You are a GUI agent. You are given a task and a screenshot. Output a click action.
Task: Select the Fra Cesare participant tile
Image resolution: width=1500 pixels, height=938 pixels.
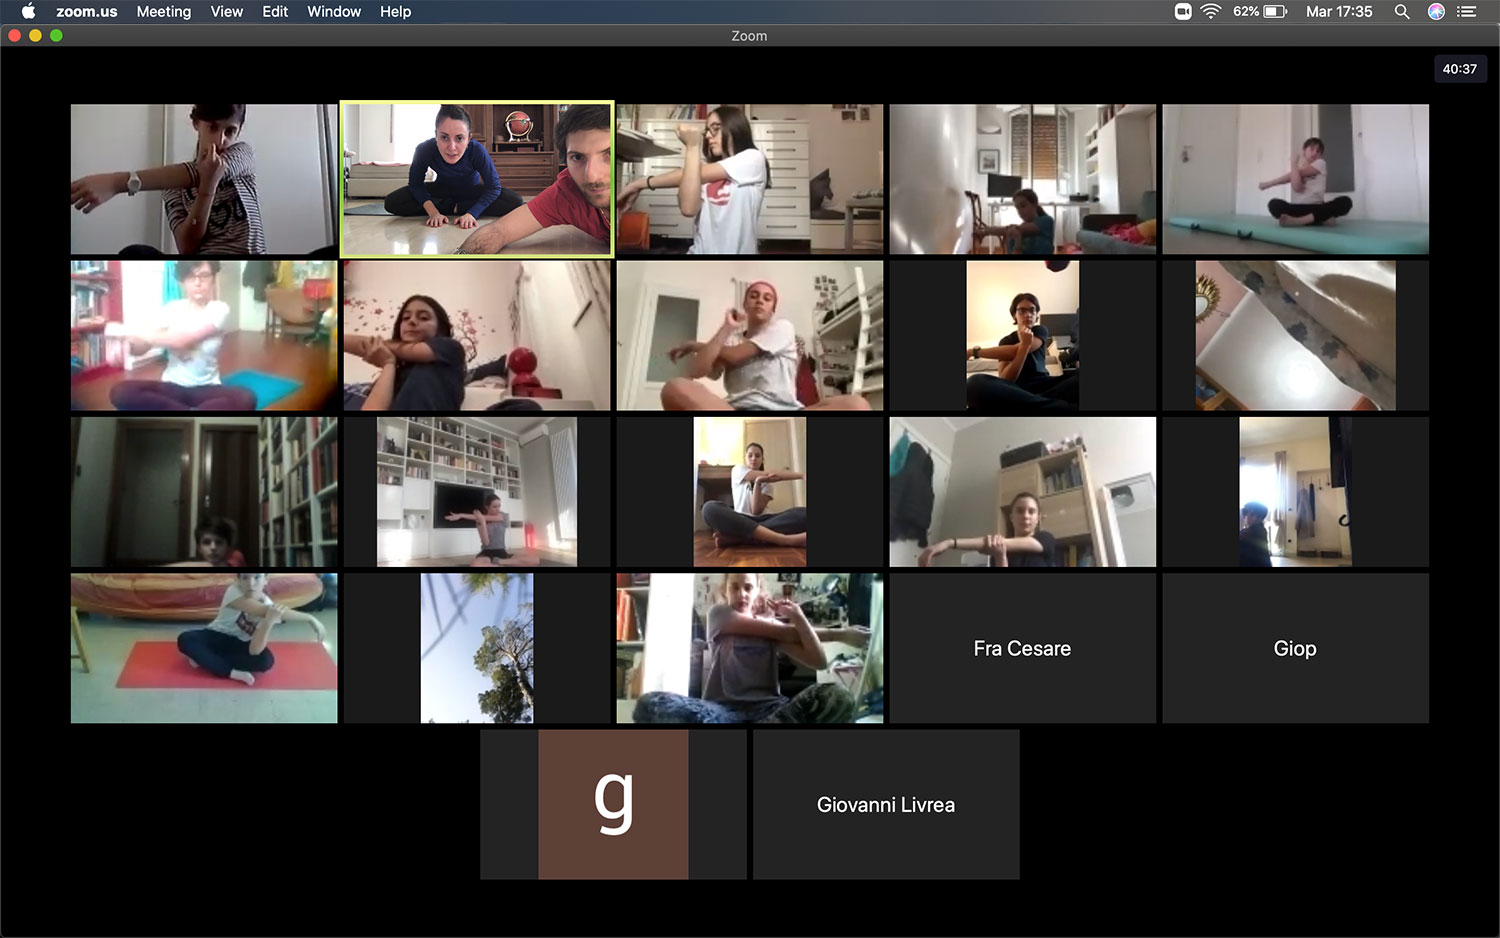pyautogui.click(x=1022, y=648)
